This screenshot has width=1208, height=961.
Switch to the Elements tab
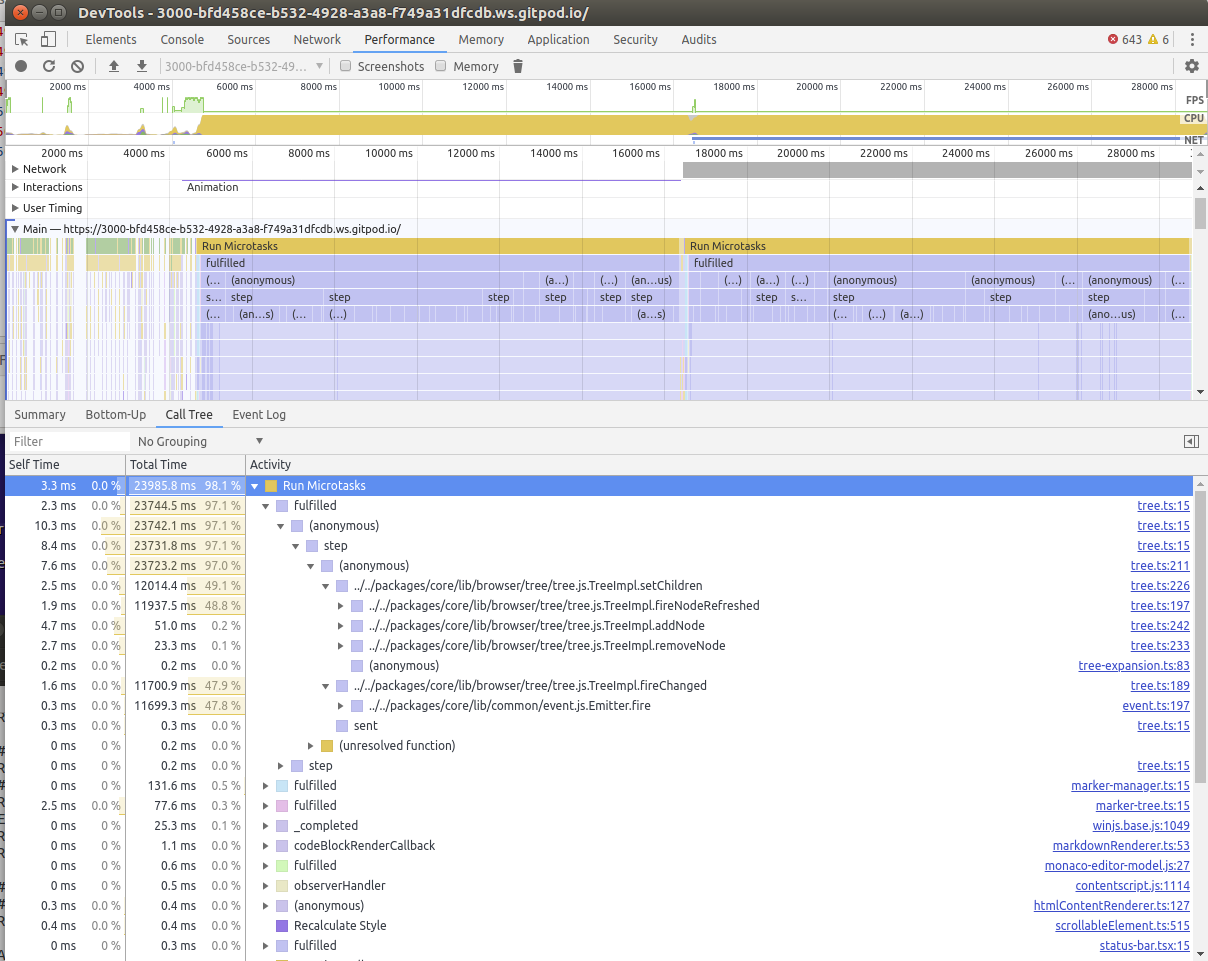(111, 39)
